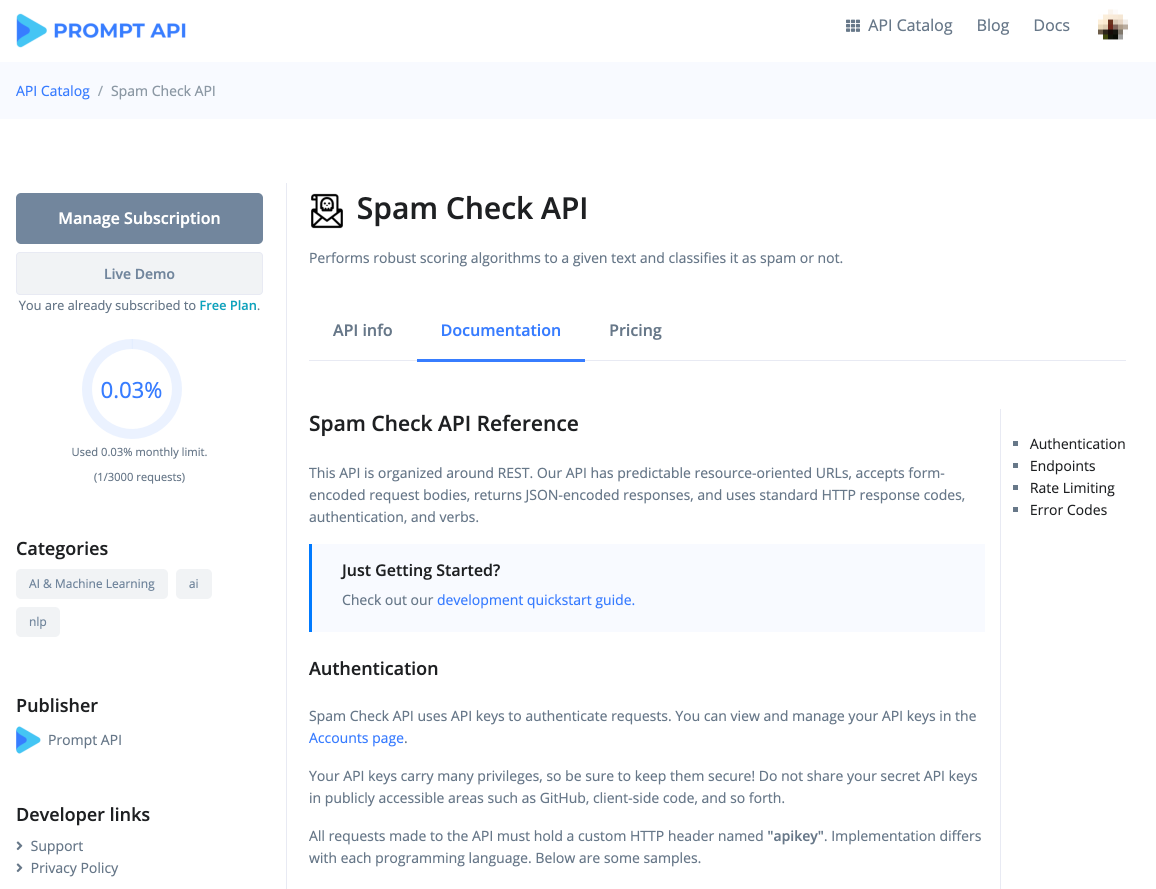Open the Support developer link
Screen dimensions: 1156x889
(57, 846)
